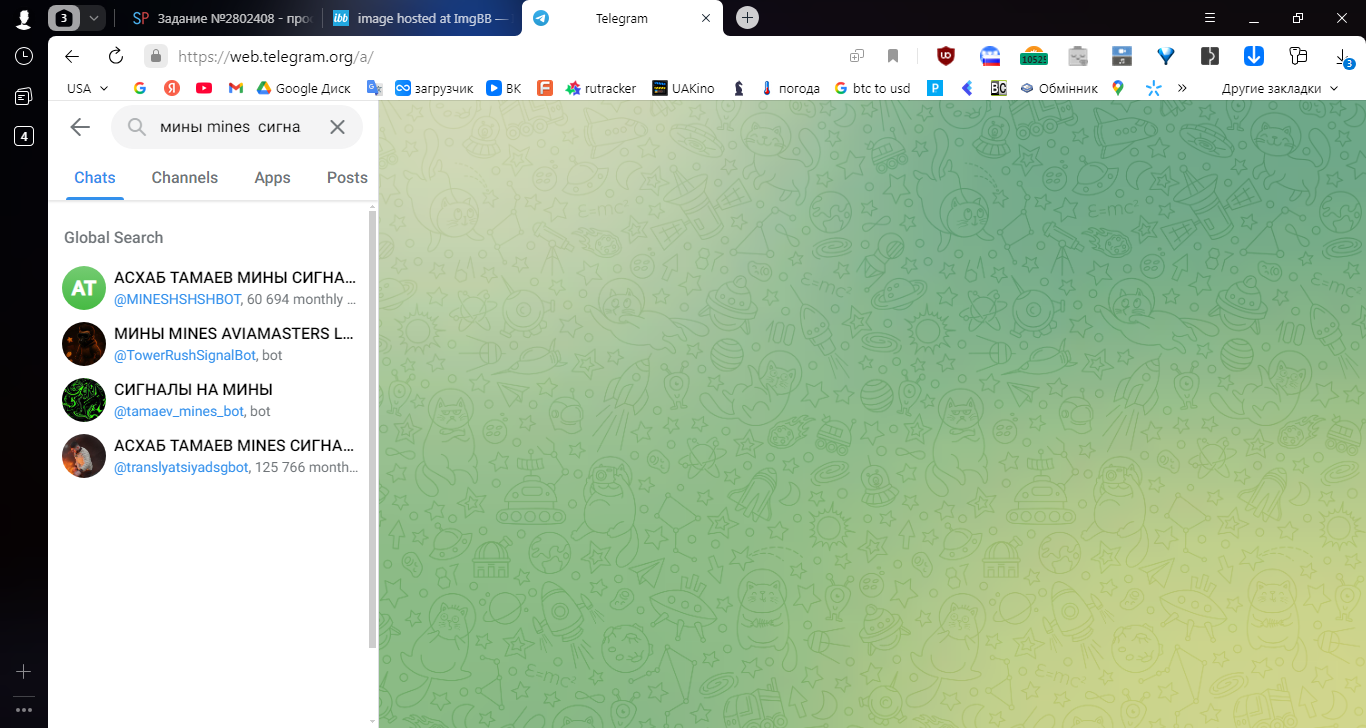Switch to Задание №2802408 tab

[224, 18]
